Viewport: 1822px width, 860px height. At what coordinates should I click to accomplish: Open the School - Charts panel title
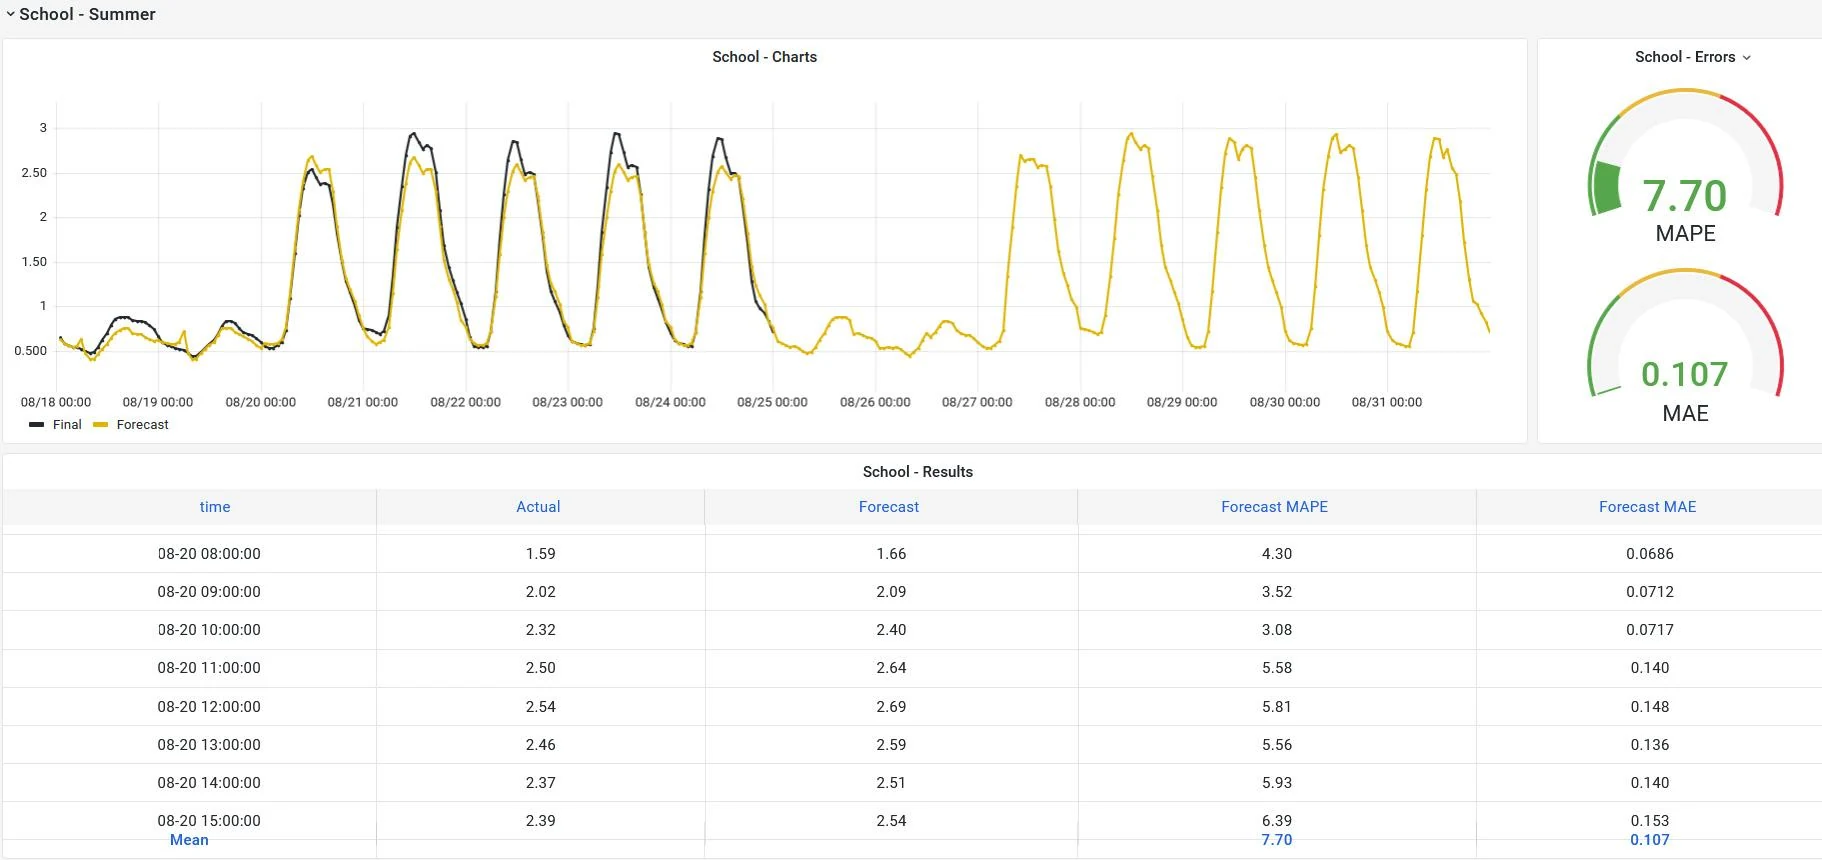point(764,57)
